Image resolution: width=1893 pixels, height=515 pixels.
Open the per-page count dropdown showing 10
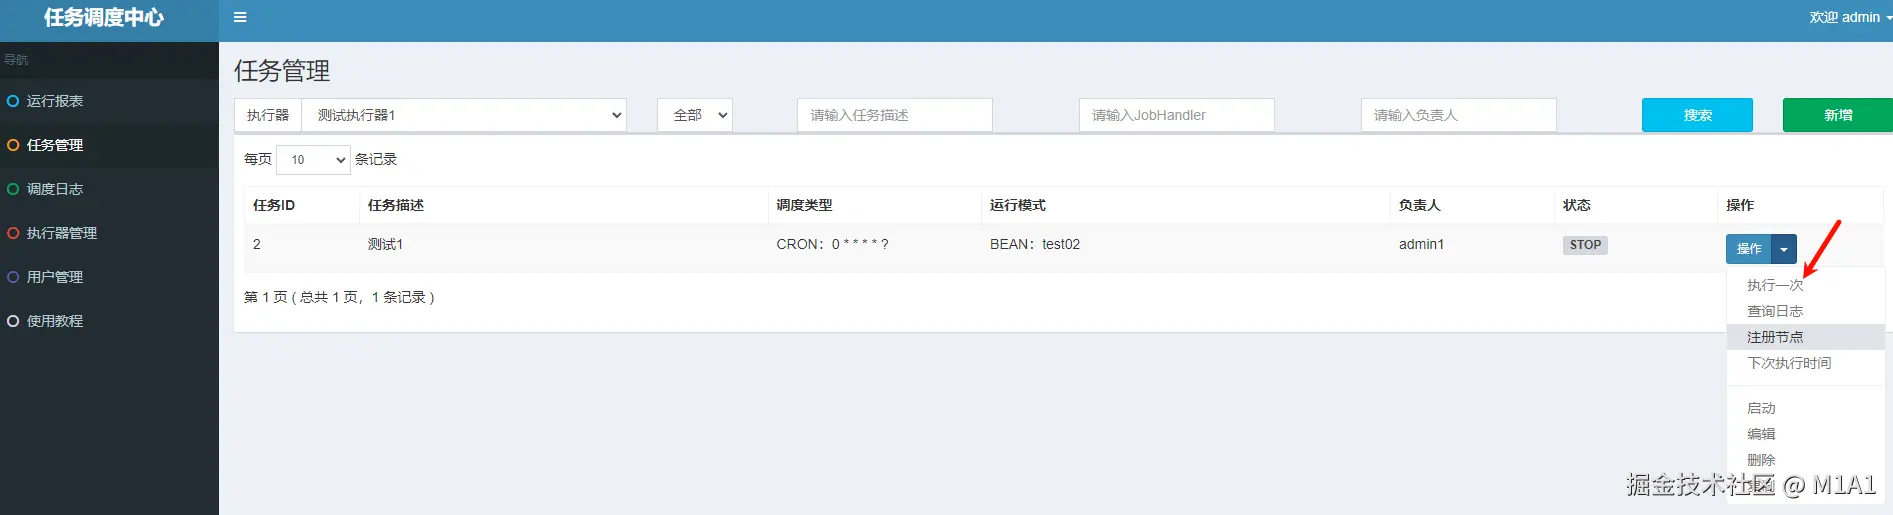313,159
